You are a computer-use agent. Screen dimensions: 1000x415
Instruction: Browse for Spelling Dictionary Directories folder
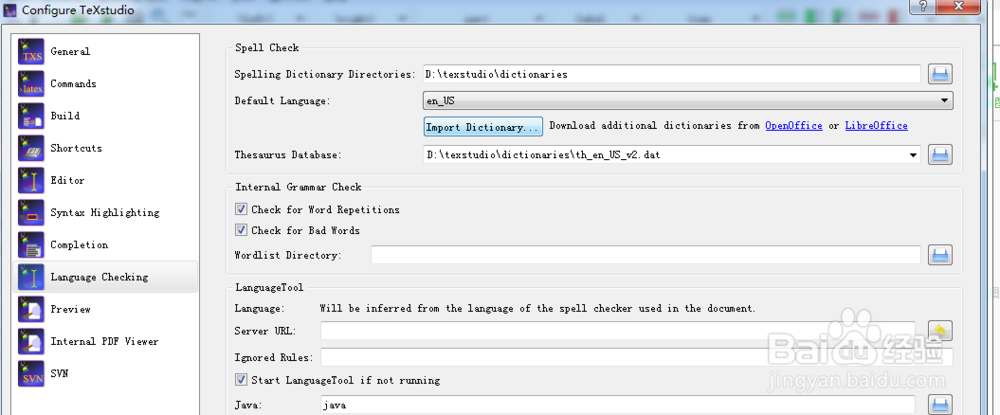point(940,74)
